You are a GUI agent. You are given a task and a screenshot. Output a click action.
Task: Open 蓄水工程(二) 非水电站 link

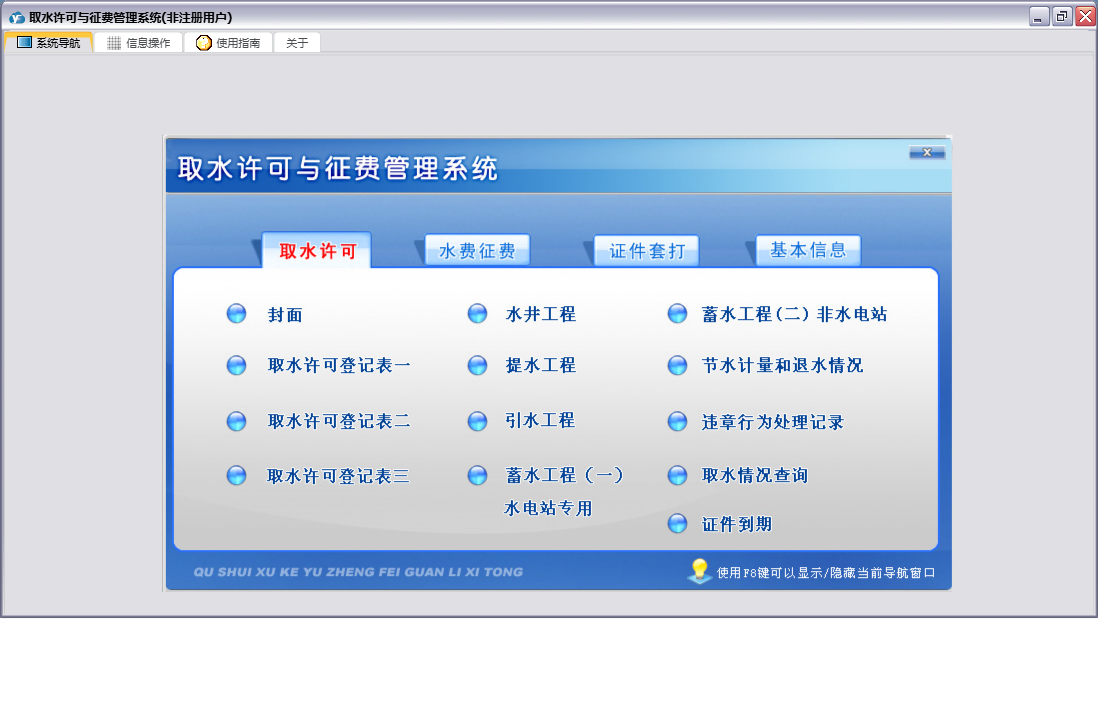[x=794, y=314]
